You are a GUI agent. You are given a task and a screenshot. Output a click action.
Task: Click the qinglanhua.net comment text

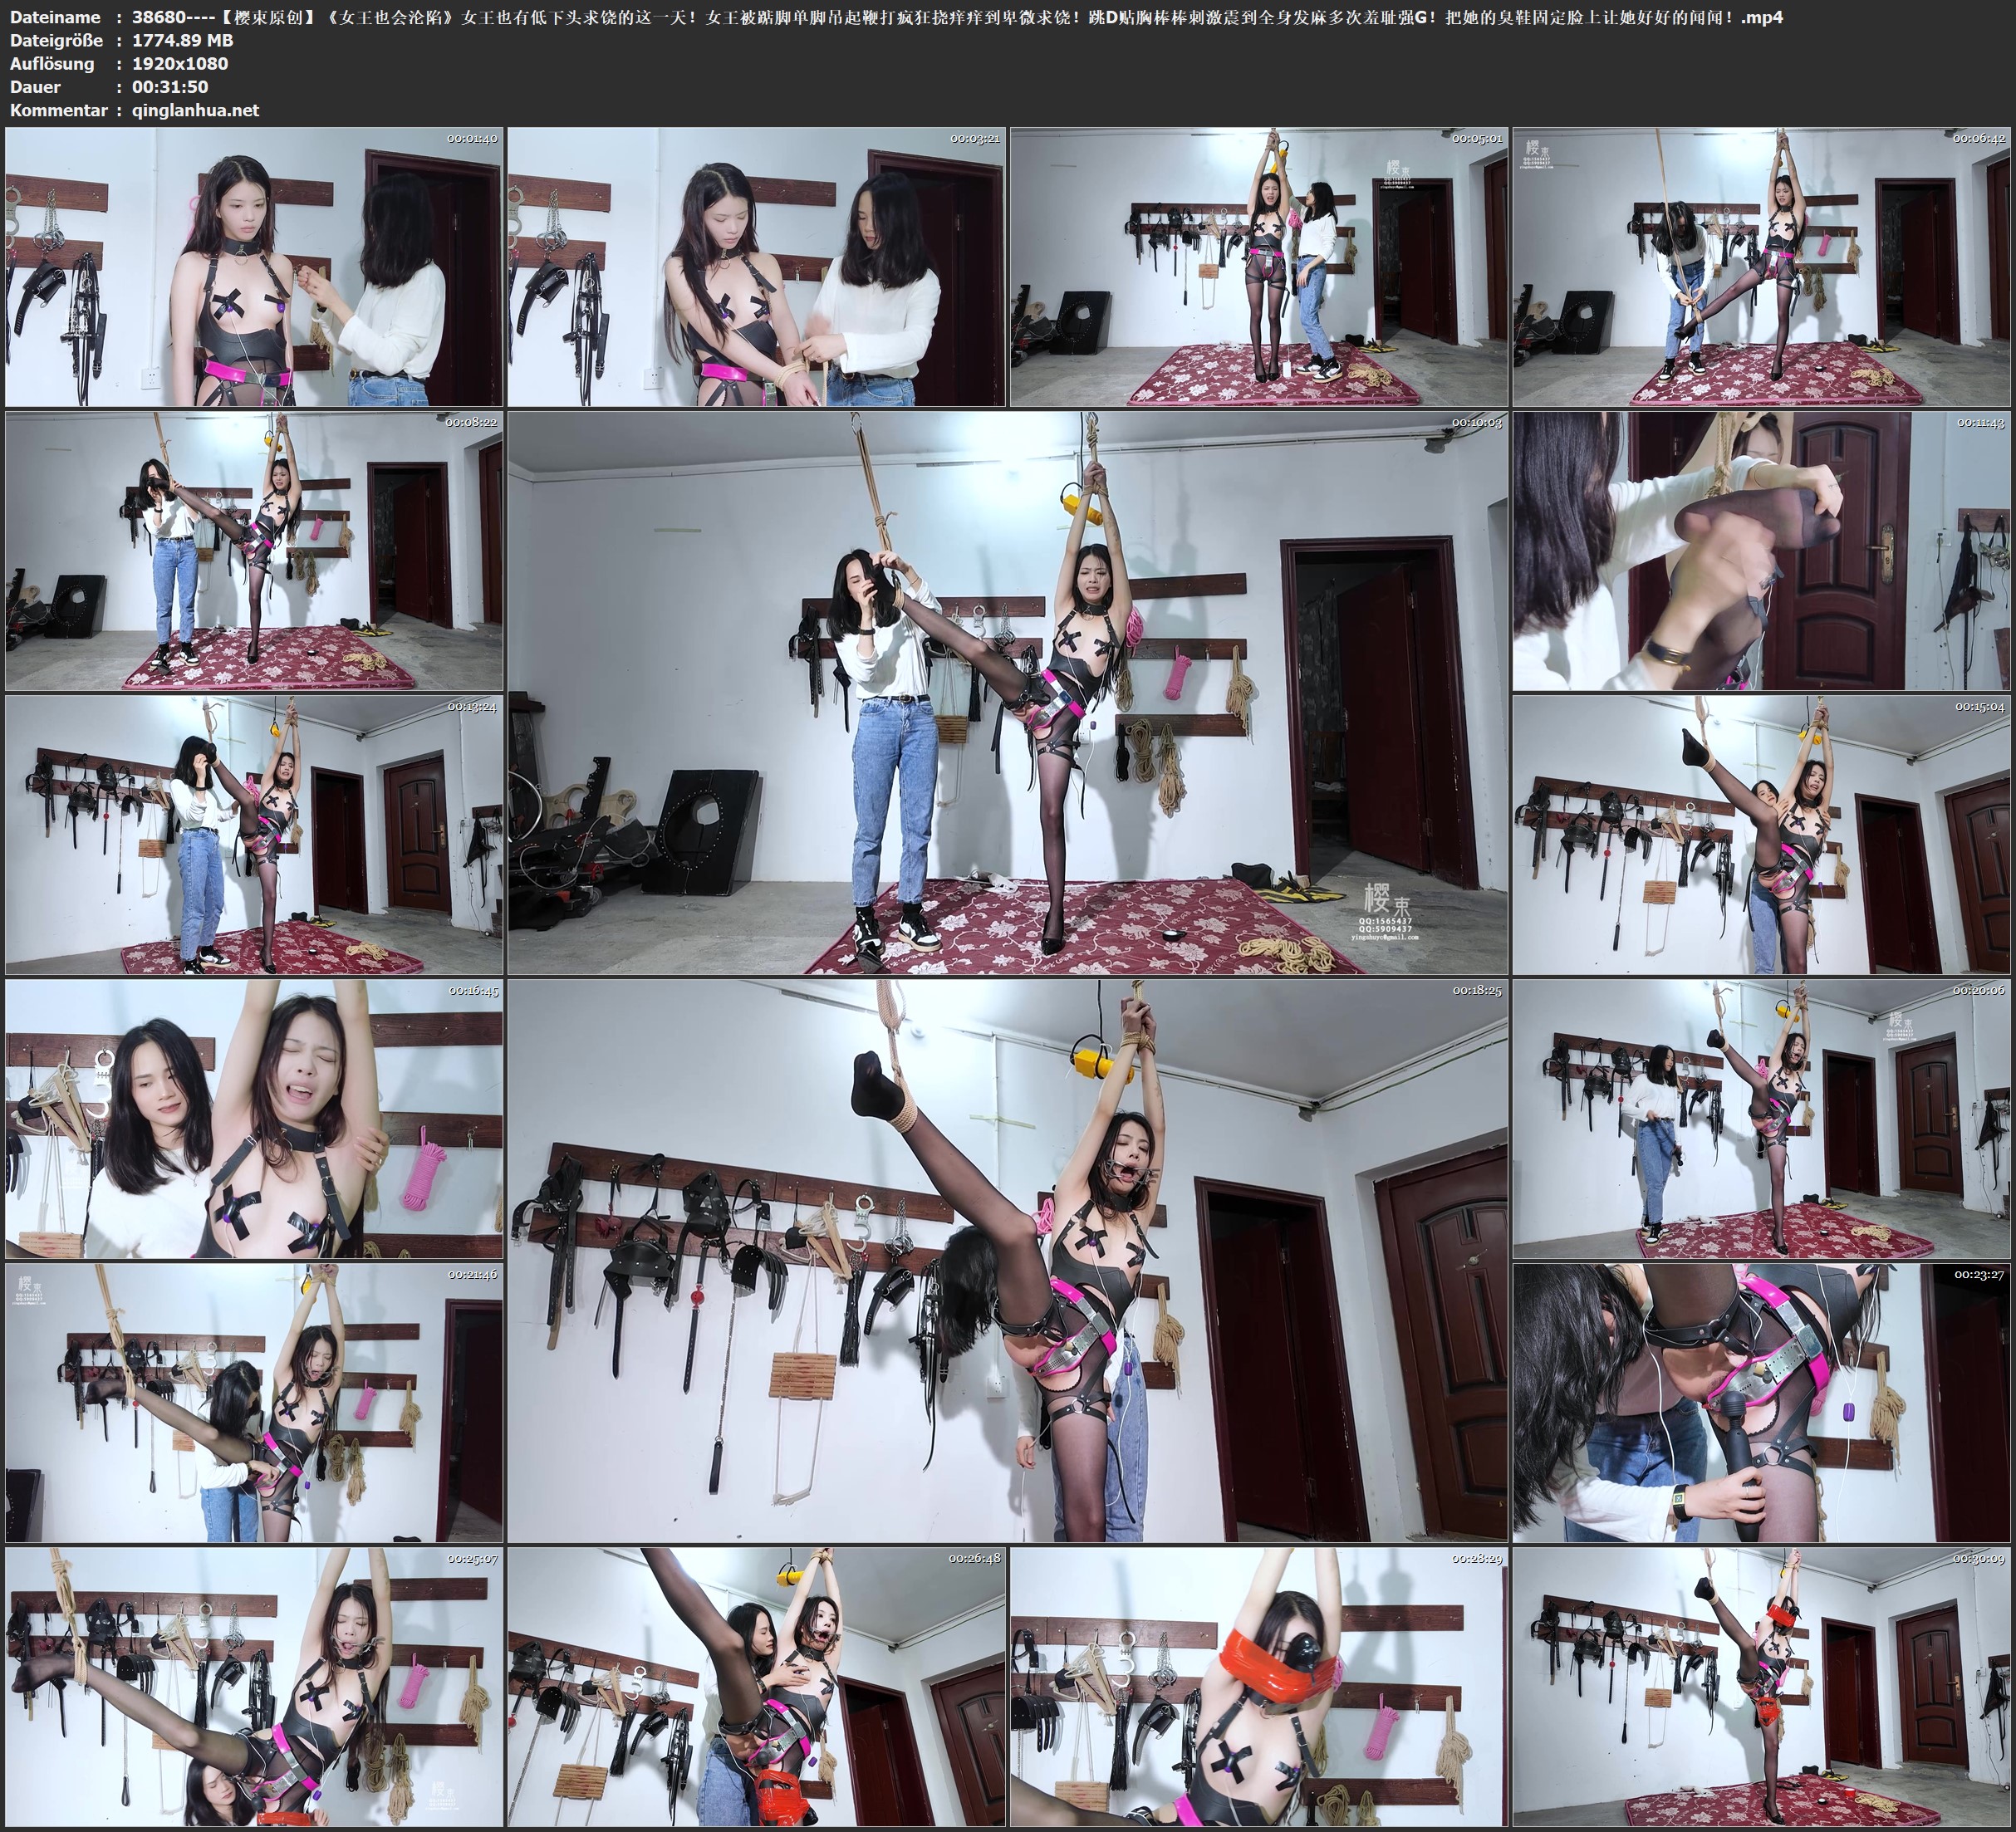point(195,111)
